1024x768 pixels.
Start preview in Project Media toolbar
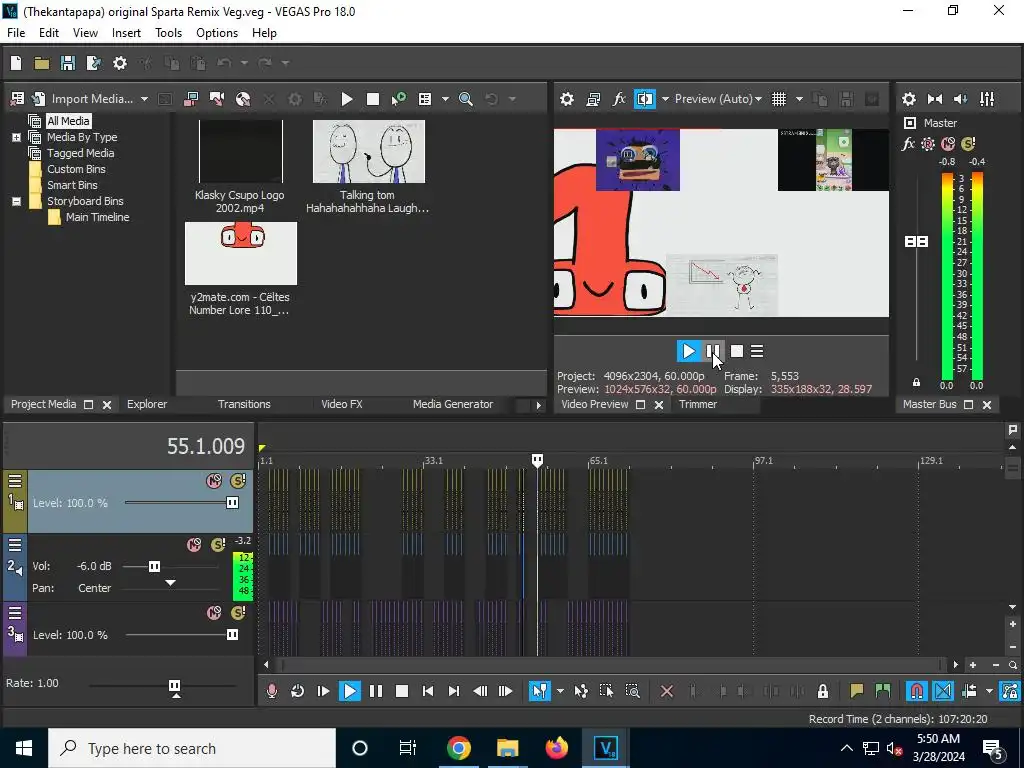click(347, 99)
